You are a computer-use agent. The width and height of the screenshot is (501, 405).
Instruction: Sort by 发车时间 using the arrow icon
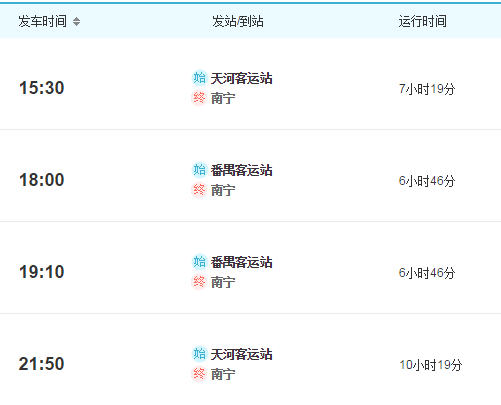76,22
